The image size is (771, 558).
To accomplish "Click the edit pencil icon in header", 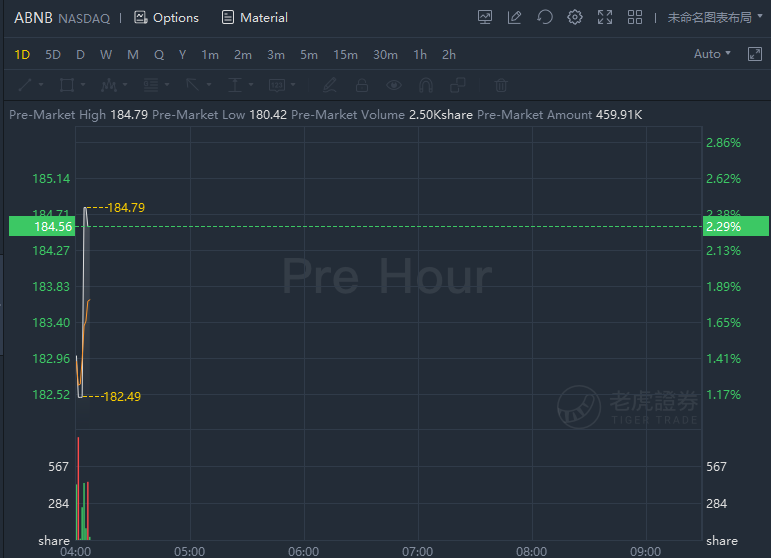I will point(515,17).
